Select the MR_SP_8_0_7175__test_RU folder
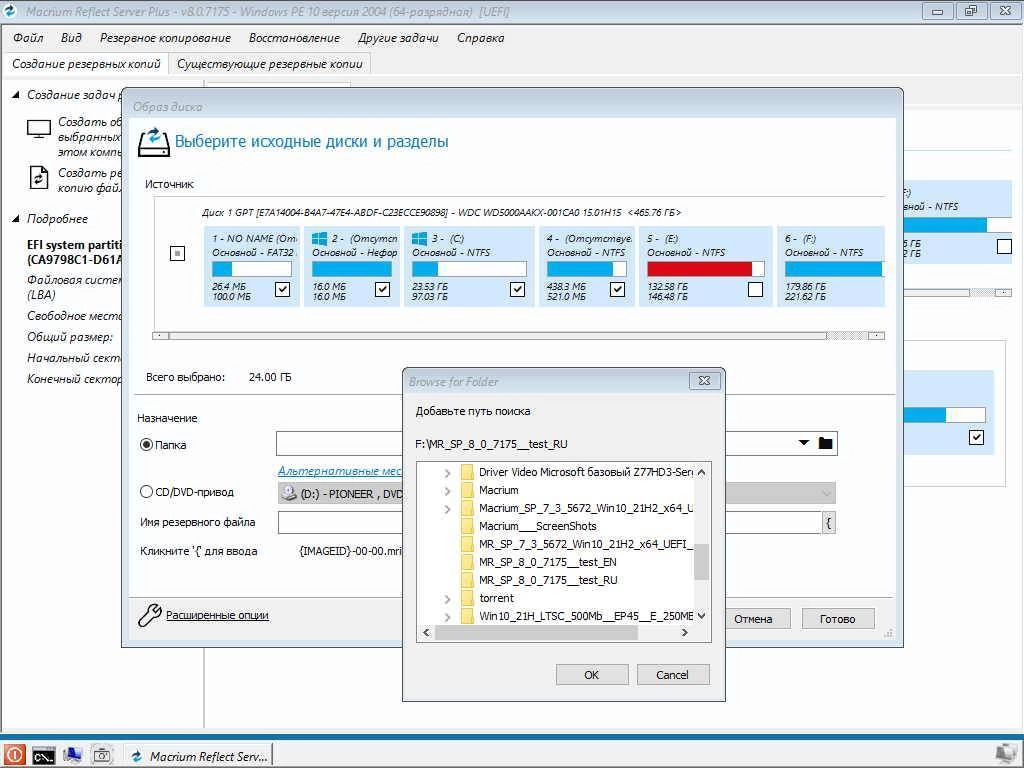The width and height of the screenshot is (1024, 768). (548, 580)
